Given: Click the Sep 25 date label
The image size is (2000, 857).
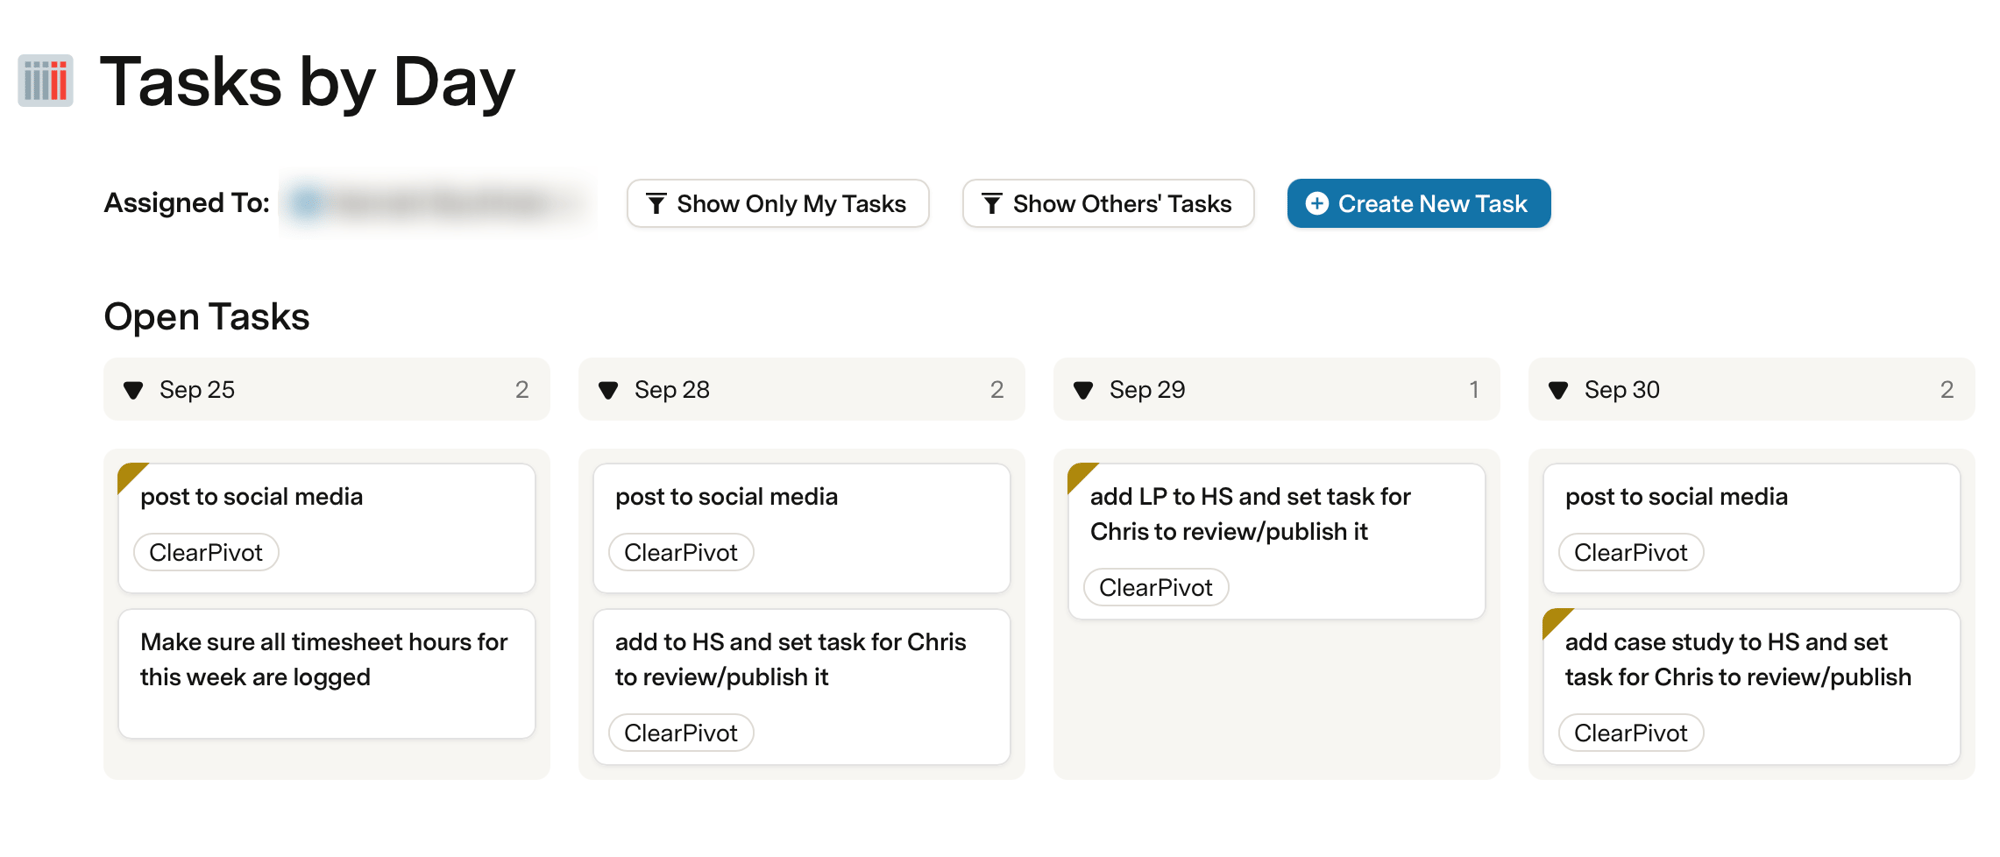Looking at the screenshot, I should click(197, 390).
